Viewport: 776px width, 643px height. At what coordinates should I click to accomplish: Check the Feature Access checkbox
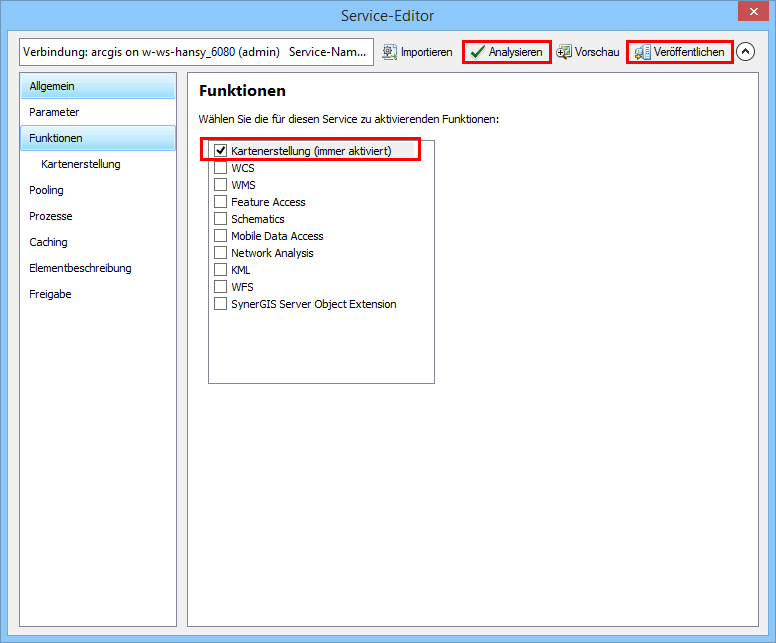(220, 201)
